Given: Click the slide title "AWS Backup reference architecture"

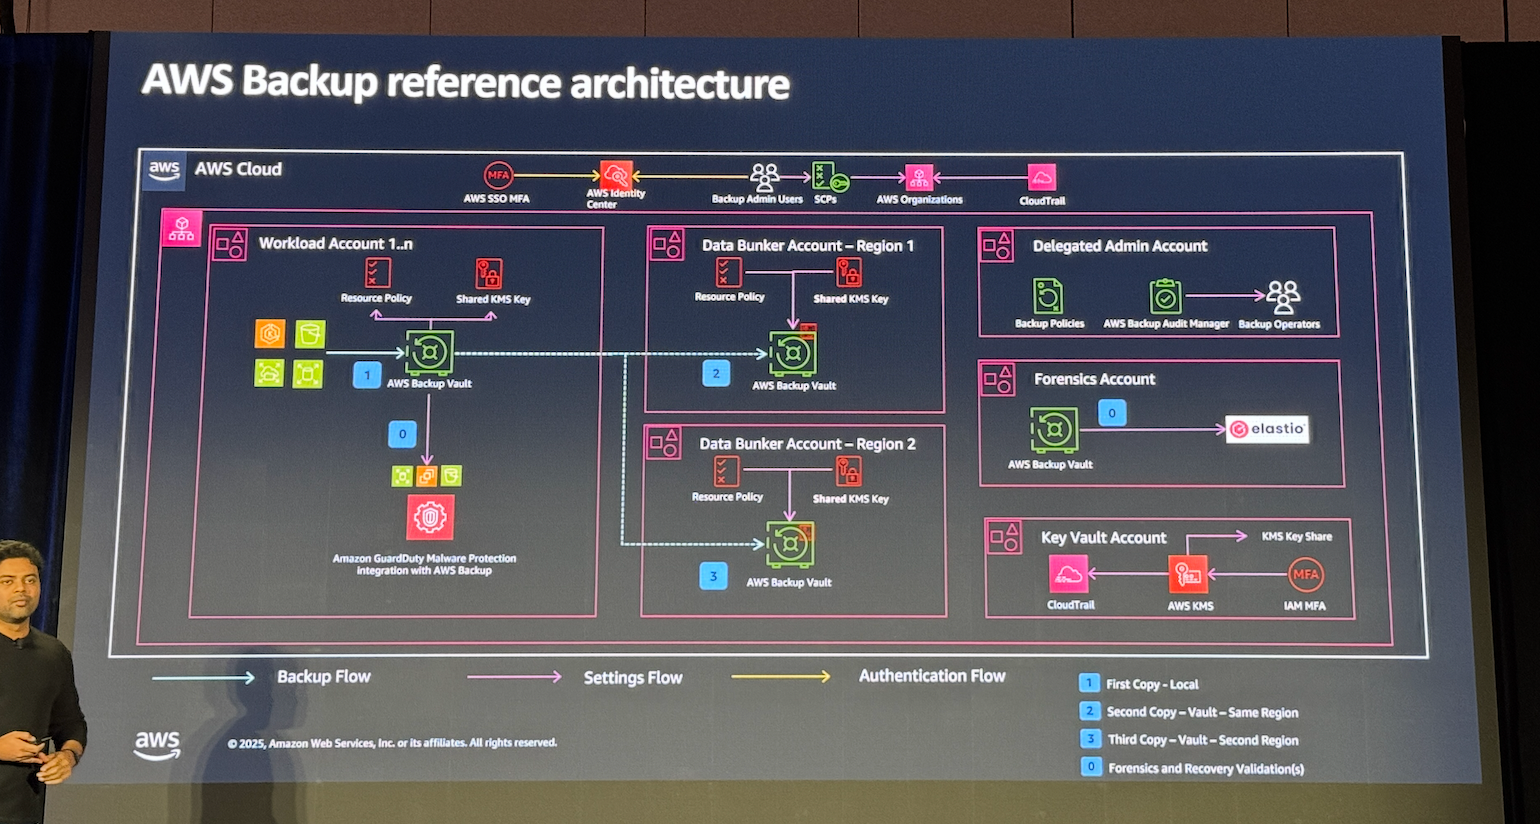Looking at the screenshot, I should pos(465,82).
